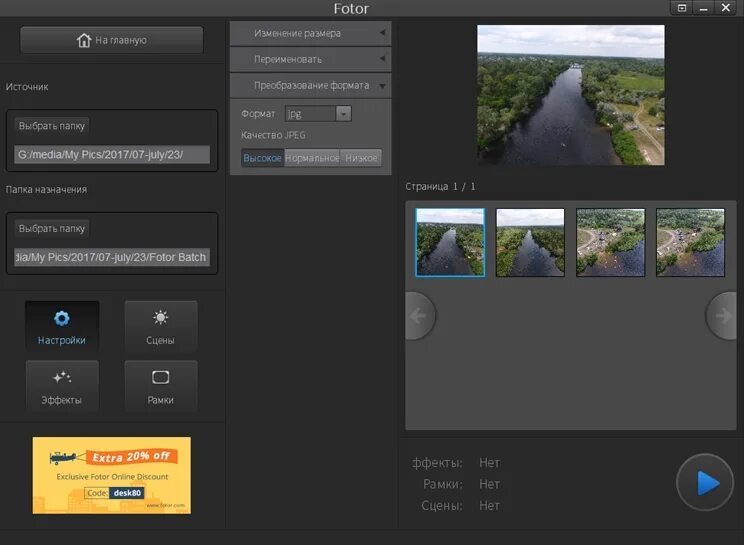Click the sun icon of Сцены
Screen dimensions: 744x545
(x=160, y=317)
